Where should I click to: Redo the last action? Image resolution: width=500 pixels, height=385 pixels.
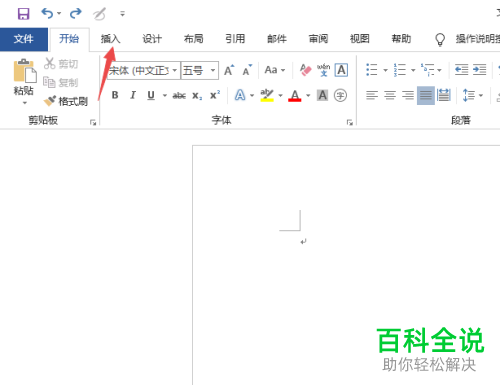(x=76, y=13)
